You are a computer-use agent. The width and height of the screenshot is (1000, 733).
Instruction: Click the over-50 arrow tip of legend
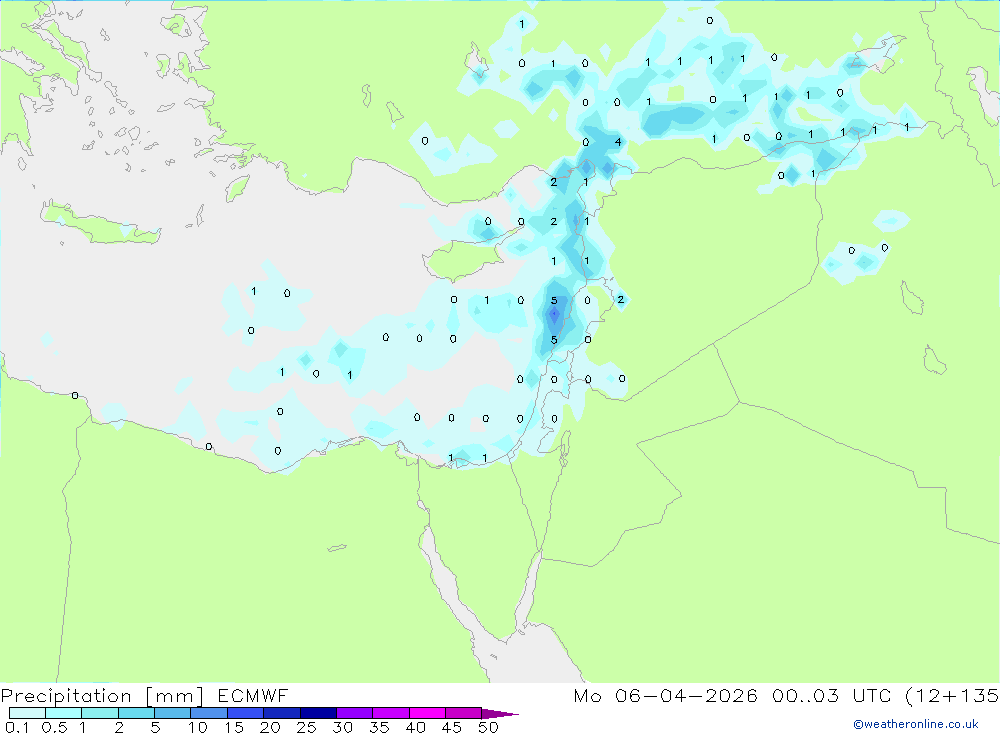tap(500, 714)
